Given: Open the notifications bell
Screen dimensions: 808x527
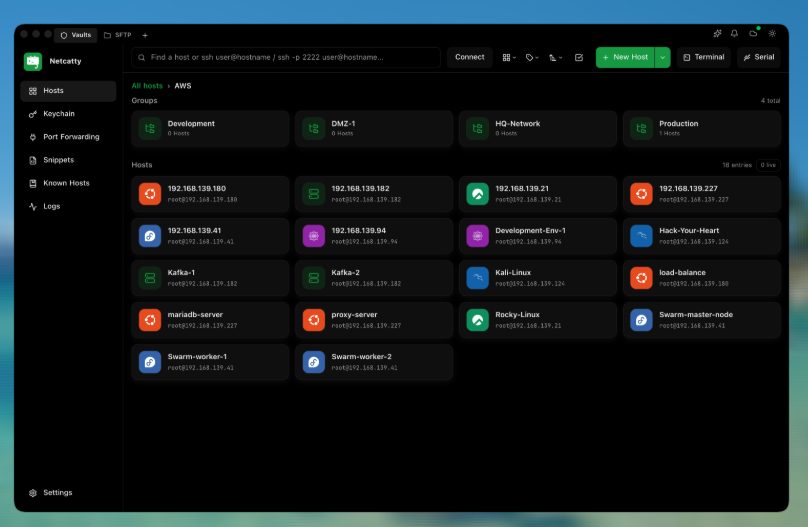Looking at the screenshot, I should (734, 33).
